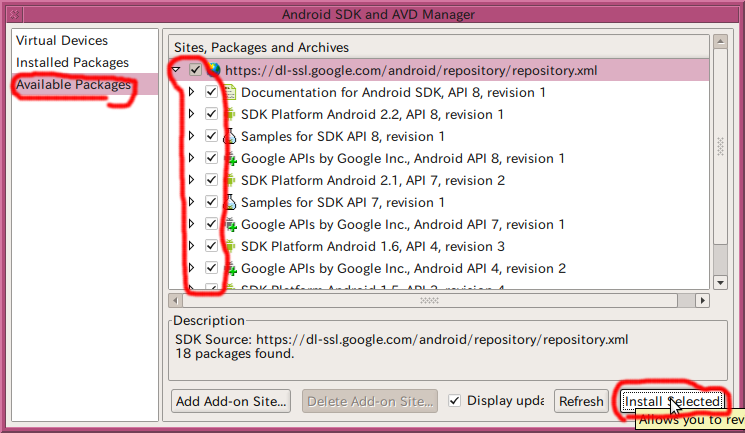
Task: Expand Google APIs Android API 8 row
Action: tap(191, 158)
